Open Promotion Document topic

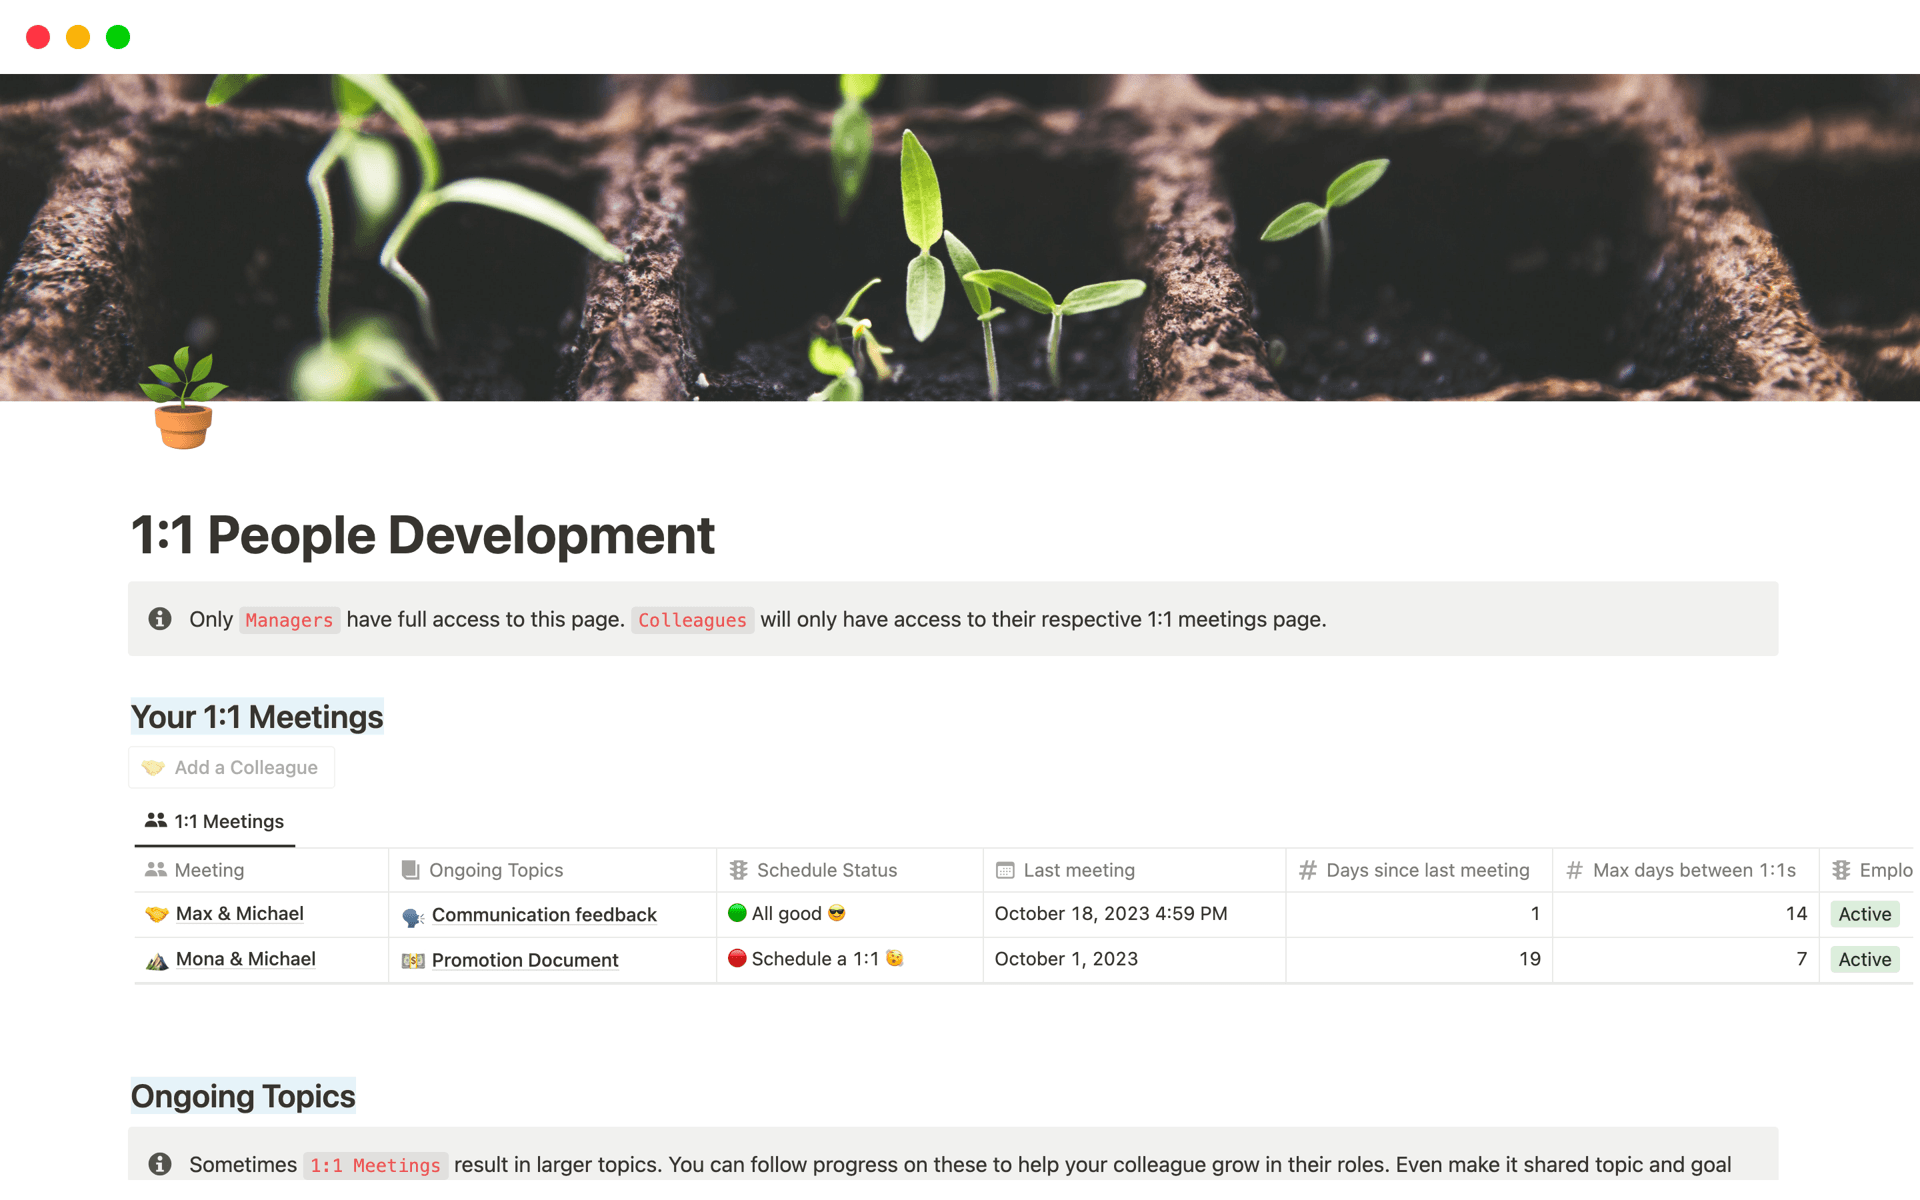[525, 960]
